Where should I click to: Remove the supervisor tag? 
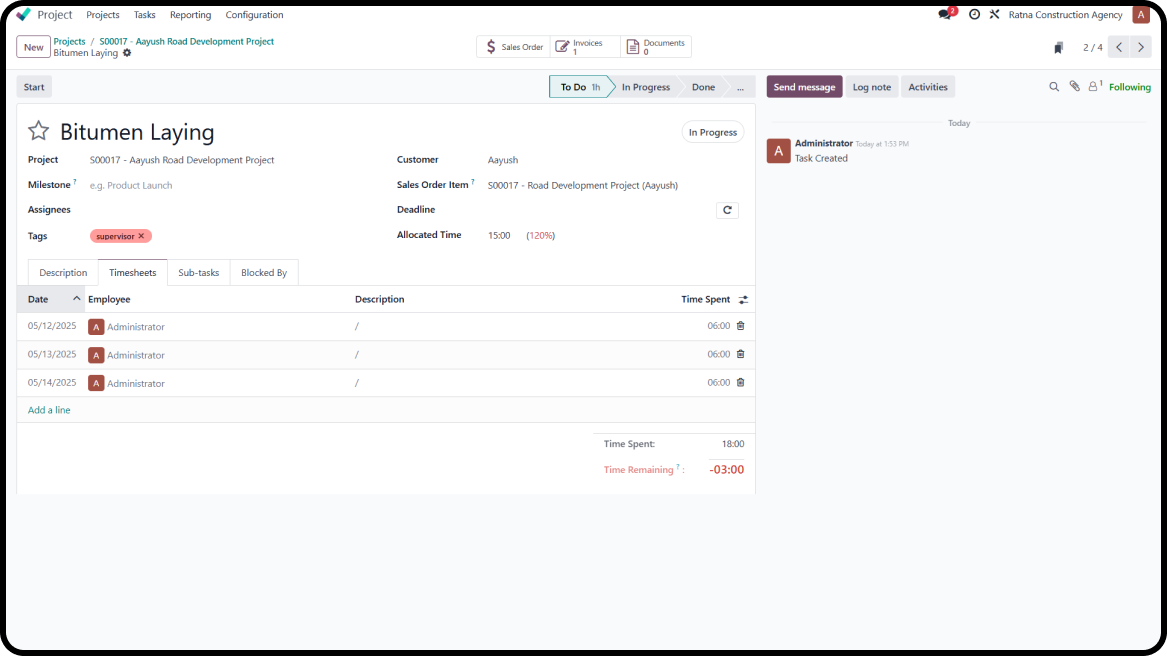coord(141,236)
